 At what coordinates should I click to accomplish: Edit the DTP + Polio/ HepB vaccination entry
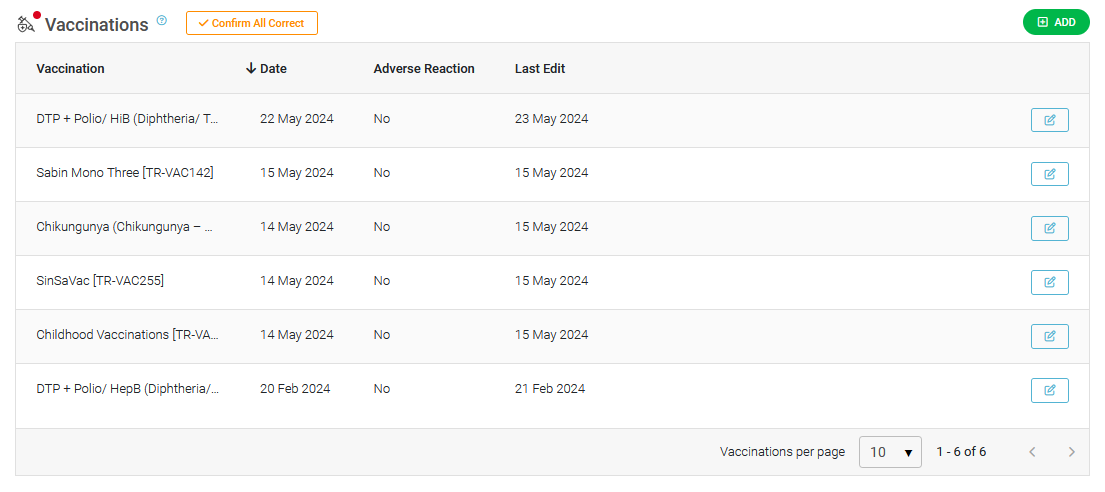(x=1049, y=390)
